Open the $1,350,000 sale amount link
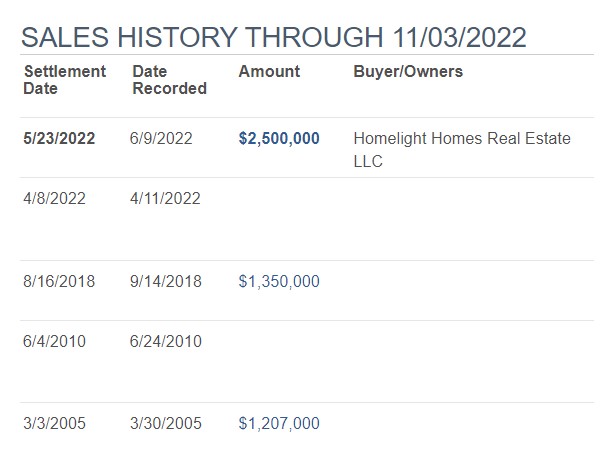 [x=279, y=281]
